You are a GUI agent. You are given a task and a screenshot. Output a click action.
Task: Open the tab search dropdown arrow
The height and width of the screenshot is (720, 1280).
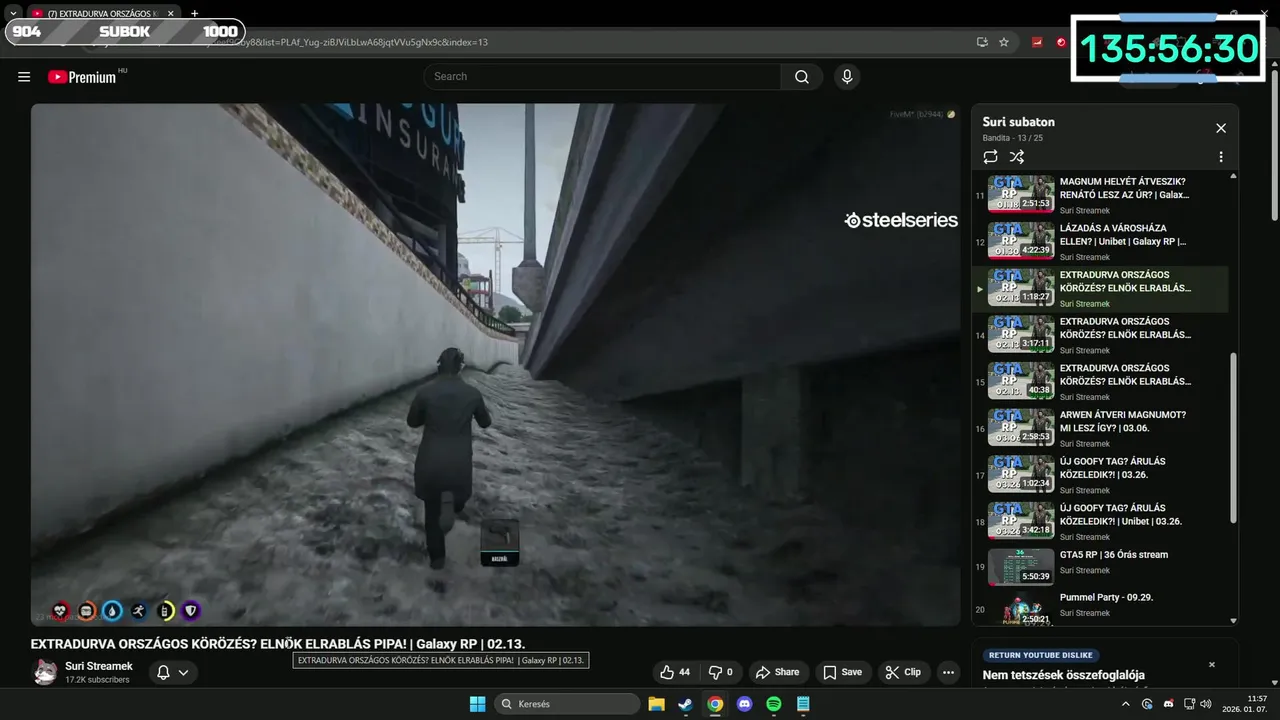click(13, 14)
